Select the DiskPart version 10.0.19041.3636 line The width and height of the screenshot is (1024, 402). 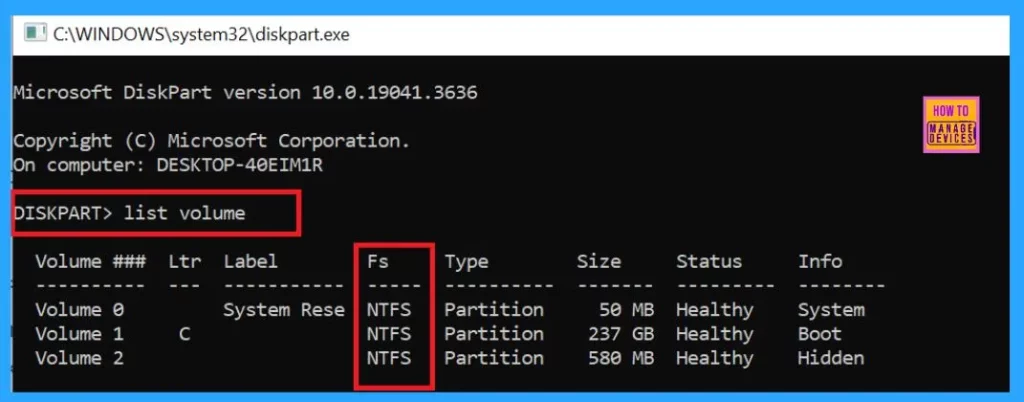click(x=246, y=93)
